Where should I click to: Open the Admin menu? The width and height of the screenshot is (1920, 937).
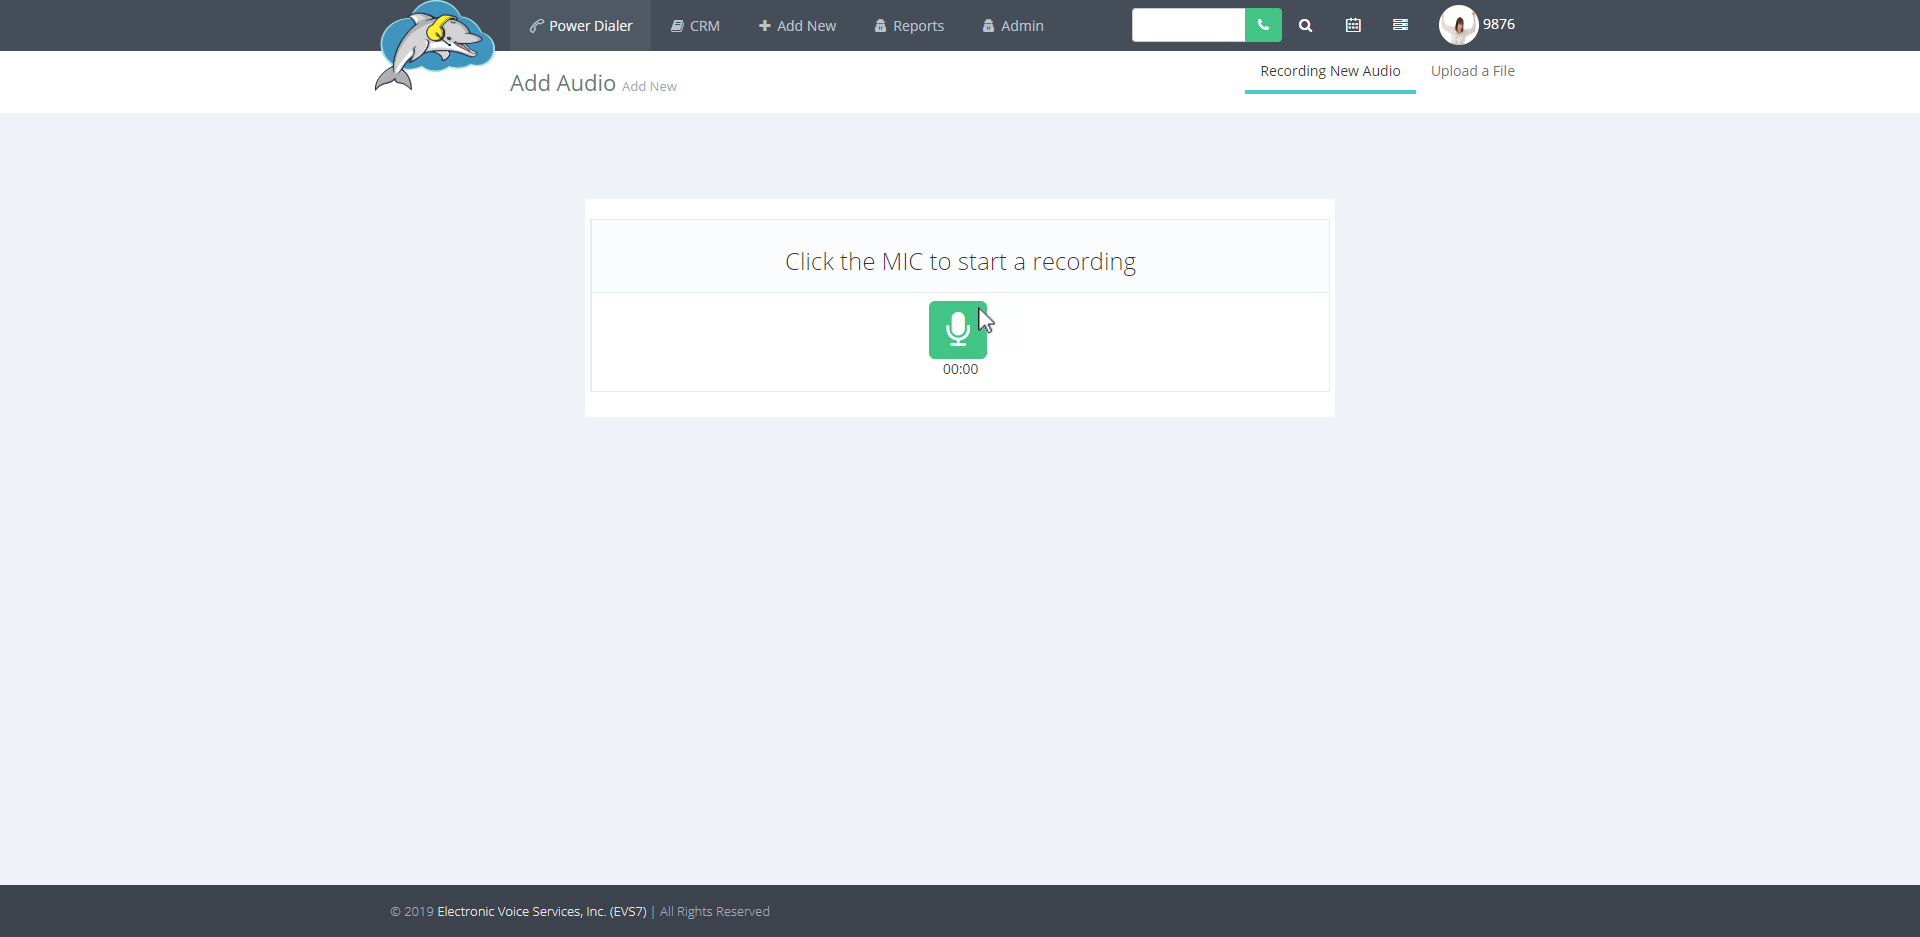1013,26
